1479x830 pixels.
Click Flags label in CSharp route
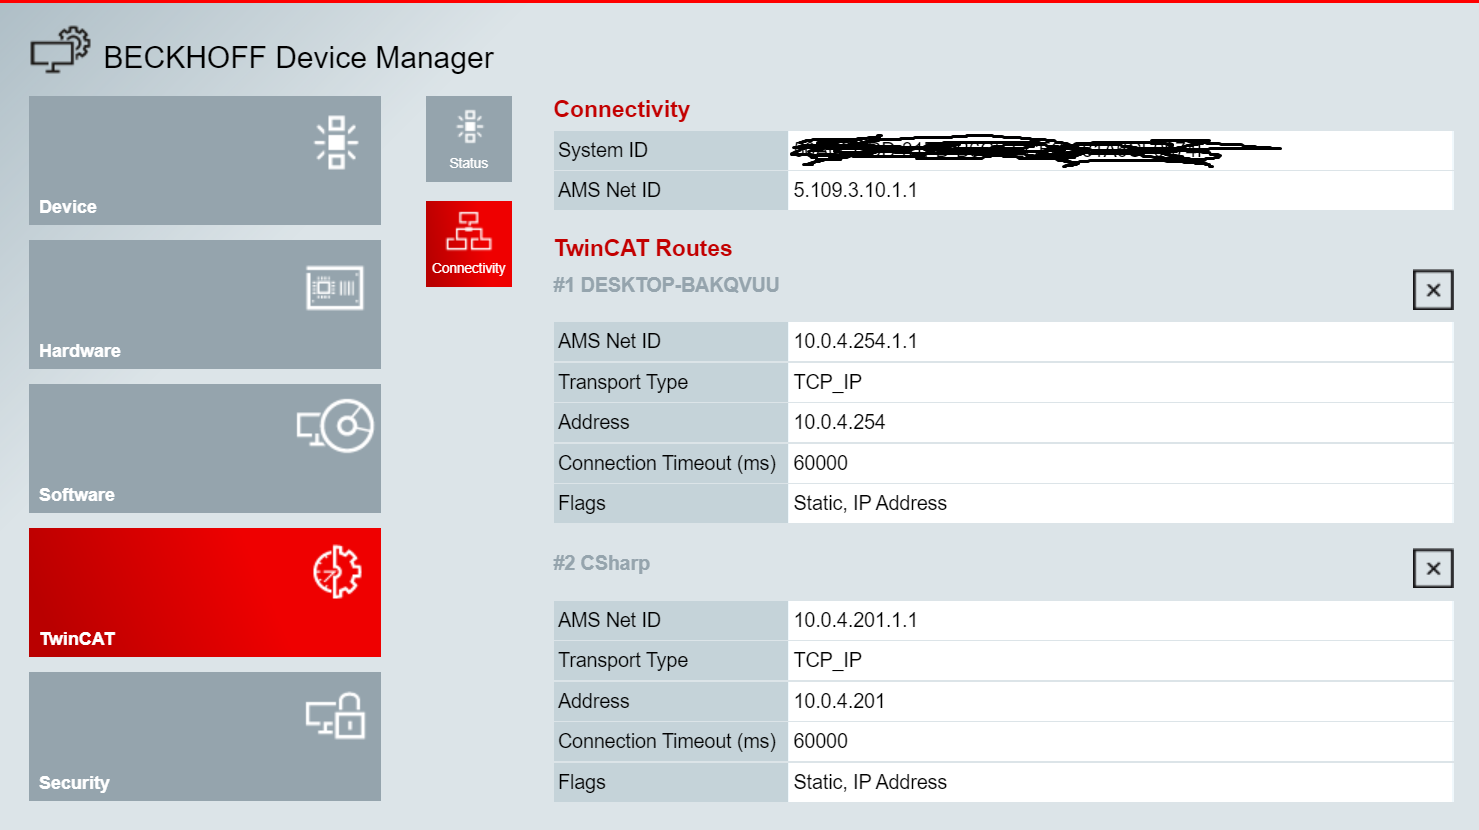point(582,782)
